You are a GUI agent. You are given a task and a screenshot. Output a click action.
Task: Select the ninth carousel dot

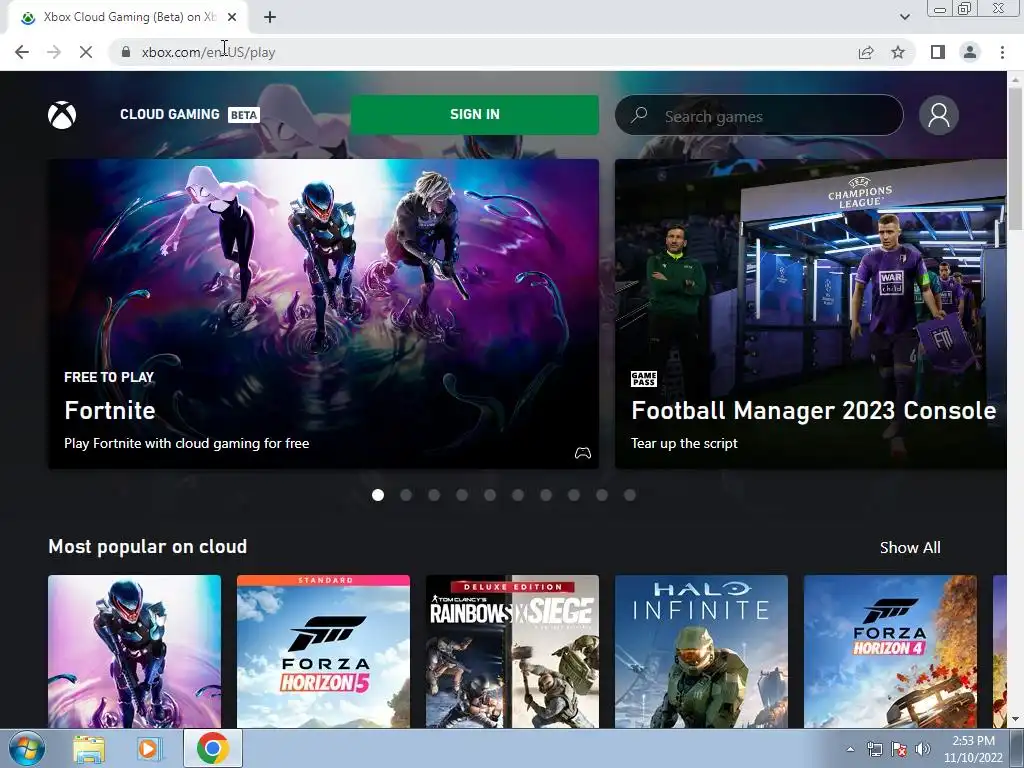(x=601, y=495)
